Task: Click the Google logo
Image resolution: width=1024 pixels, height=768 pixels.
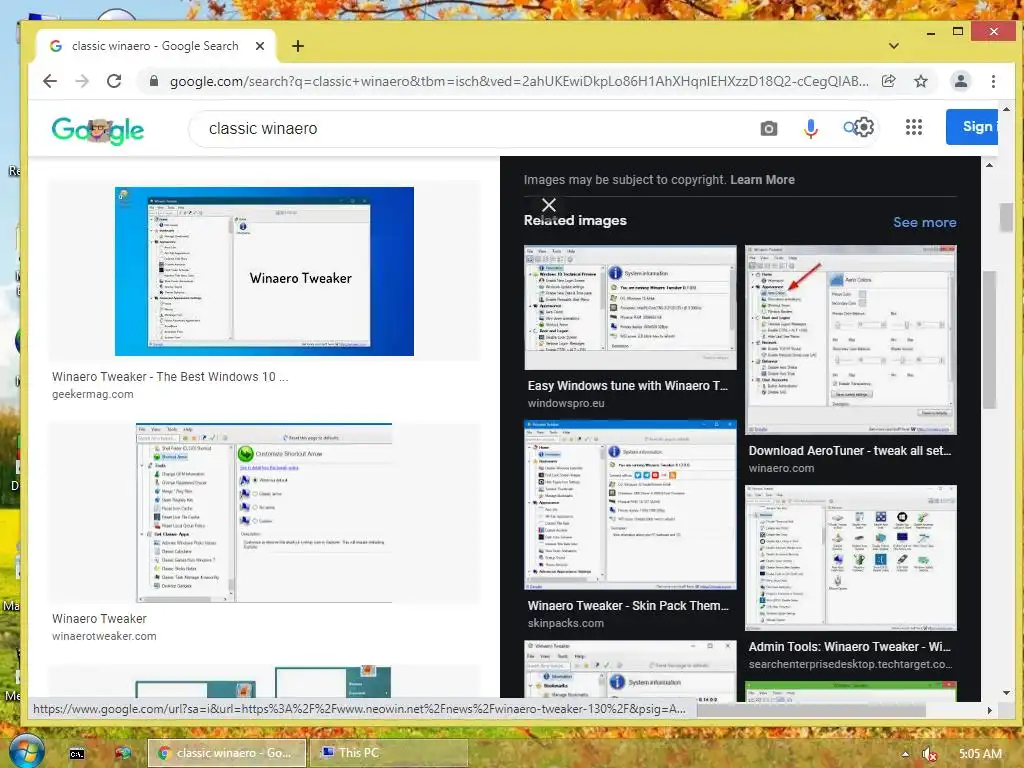Action: coord(98,129)
